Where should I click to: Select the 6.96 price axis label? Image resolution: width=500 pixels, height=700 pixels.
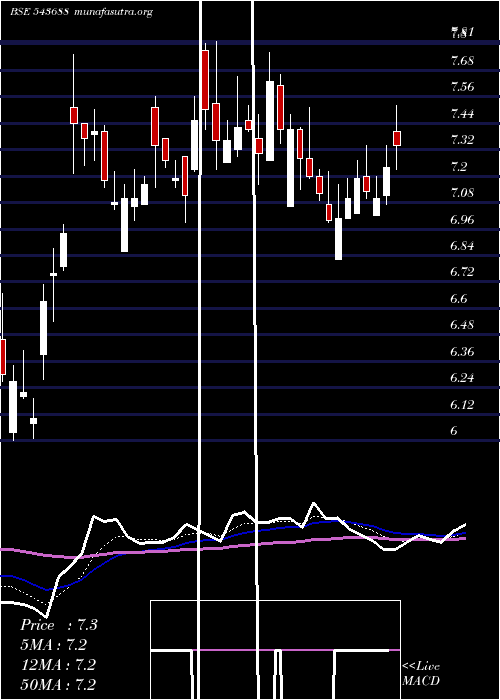462,220
